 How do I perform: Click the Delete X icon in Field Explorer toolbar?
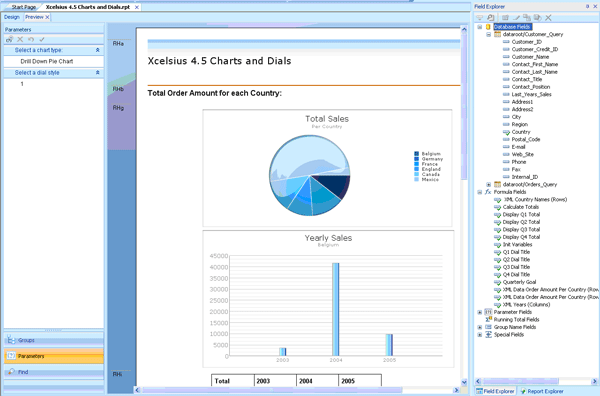tap(548, 18)
